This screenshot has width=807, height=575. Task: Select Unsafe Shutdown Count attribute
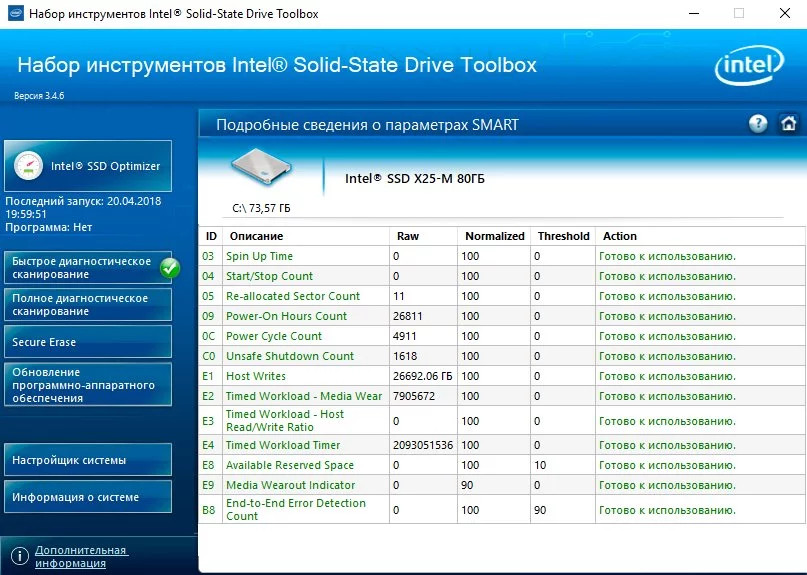tap(290, 356)
